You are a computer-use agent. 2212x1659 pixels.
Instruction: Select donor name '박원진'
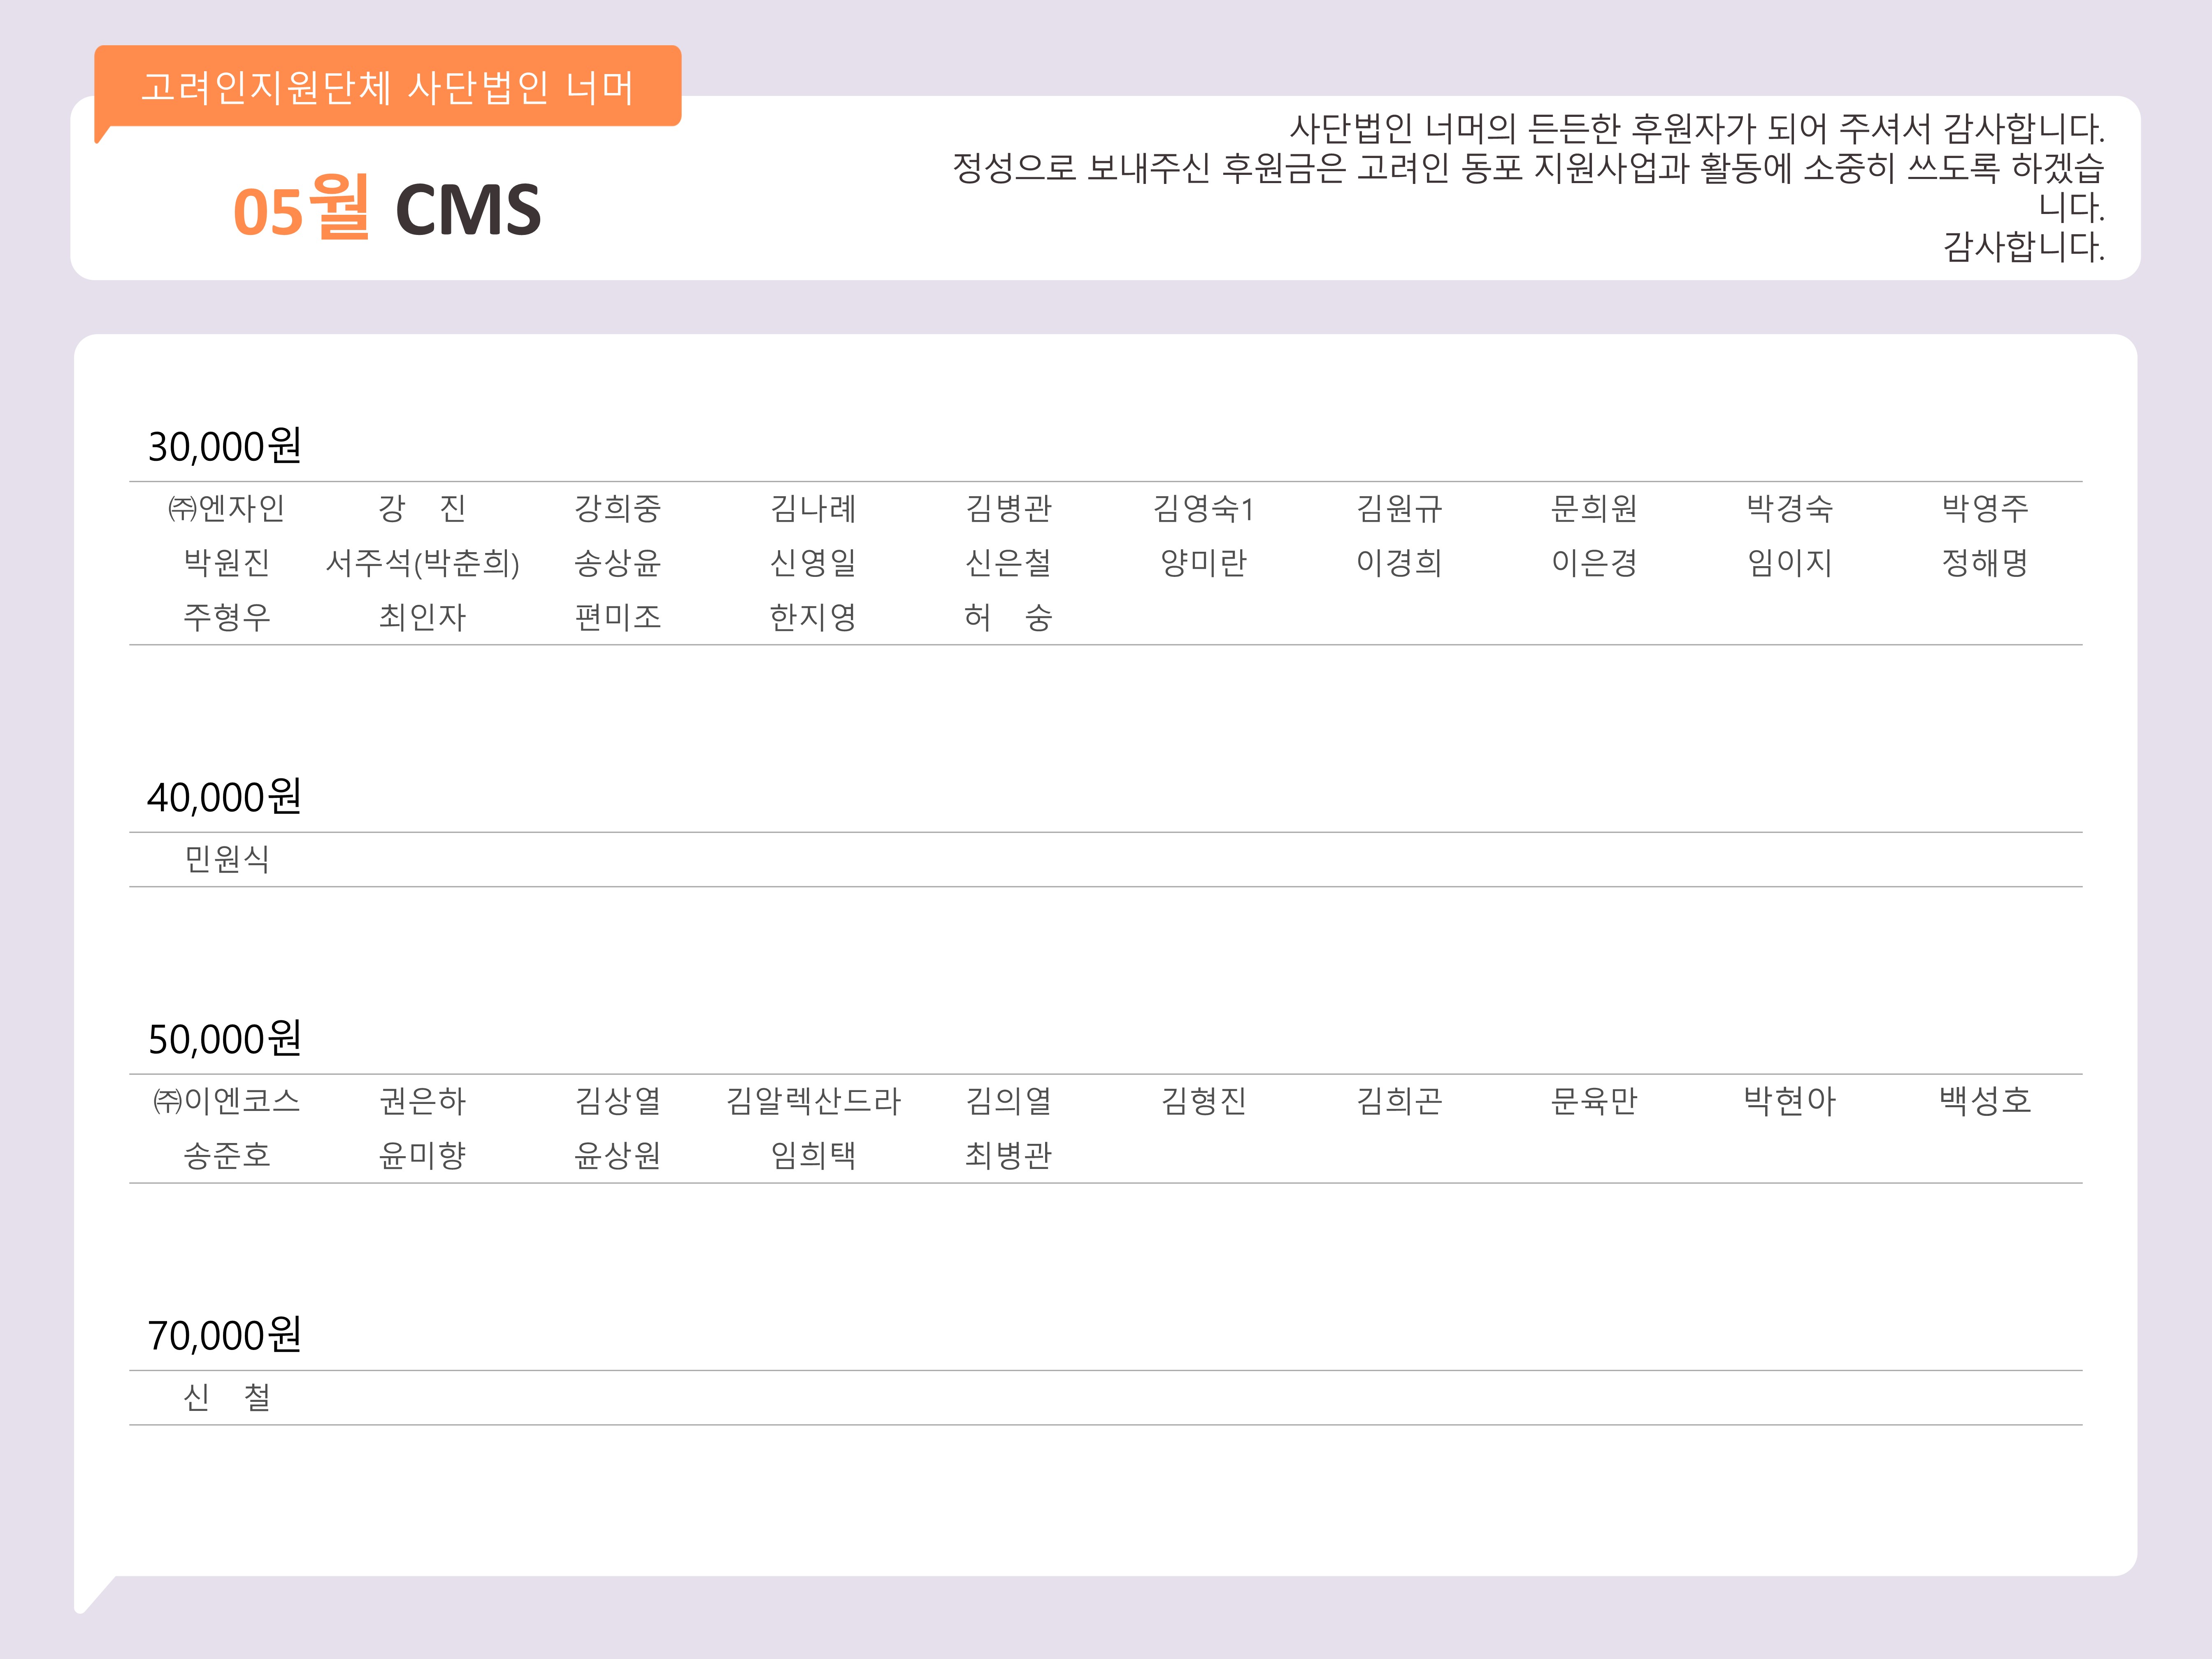coord(227,563)
